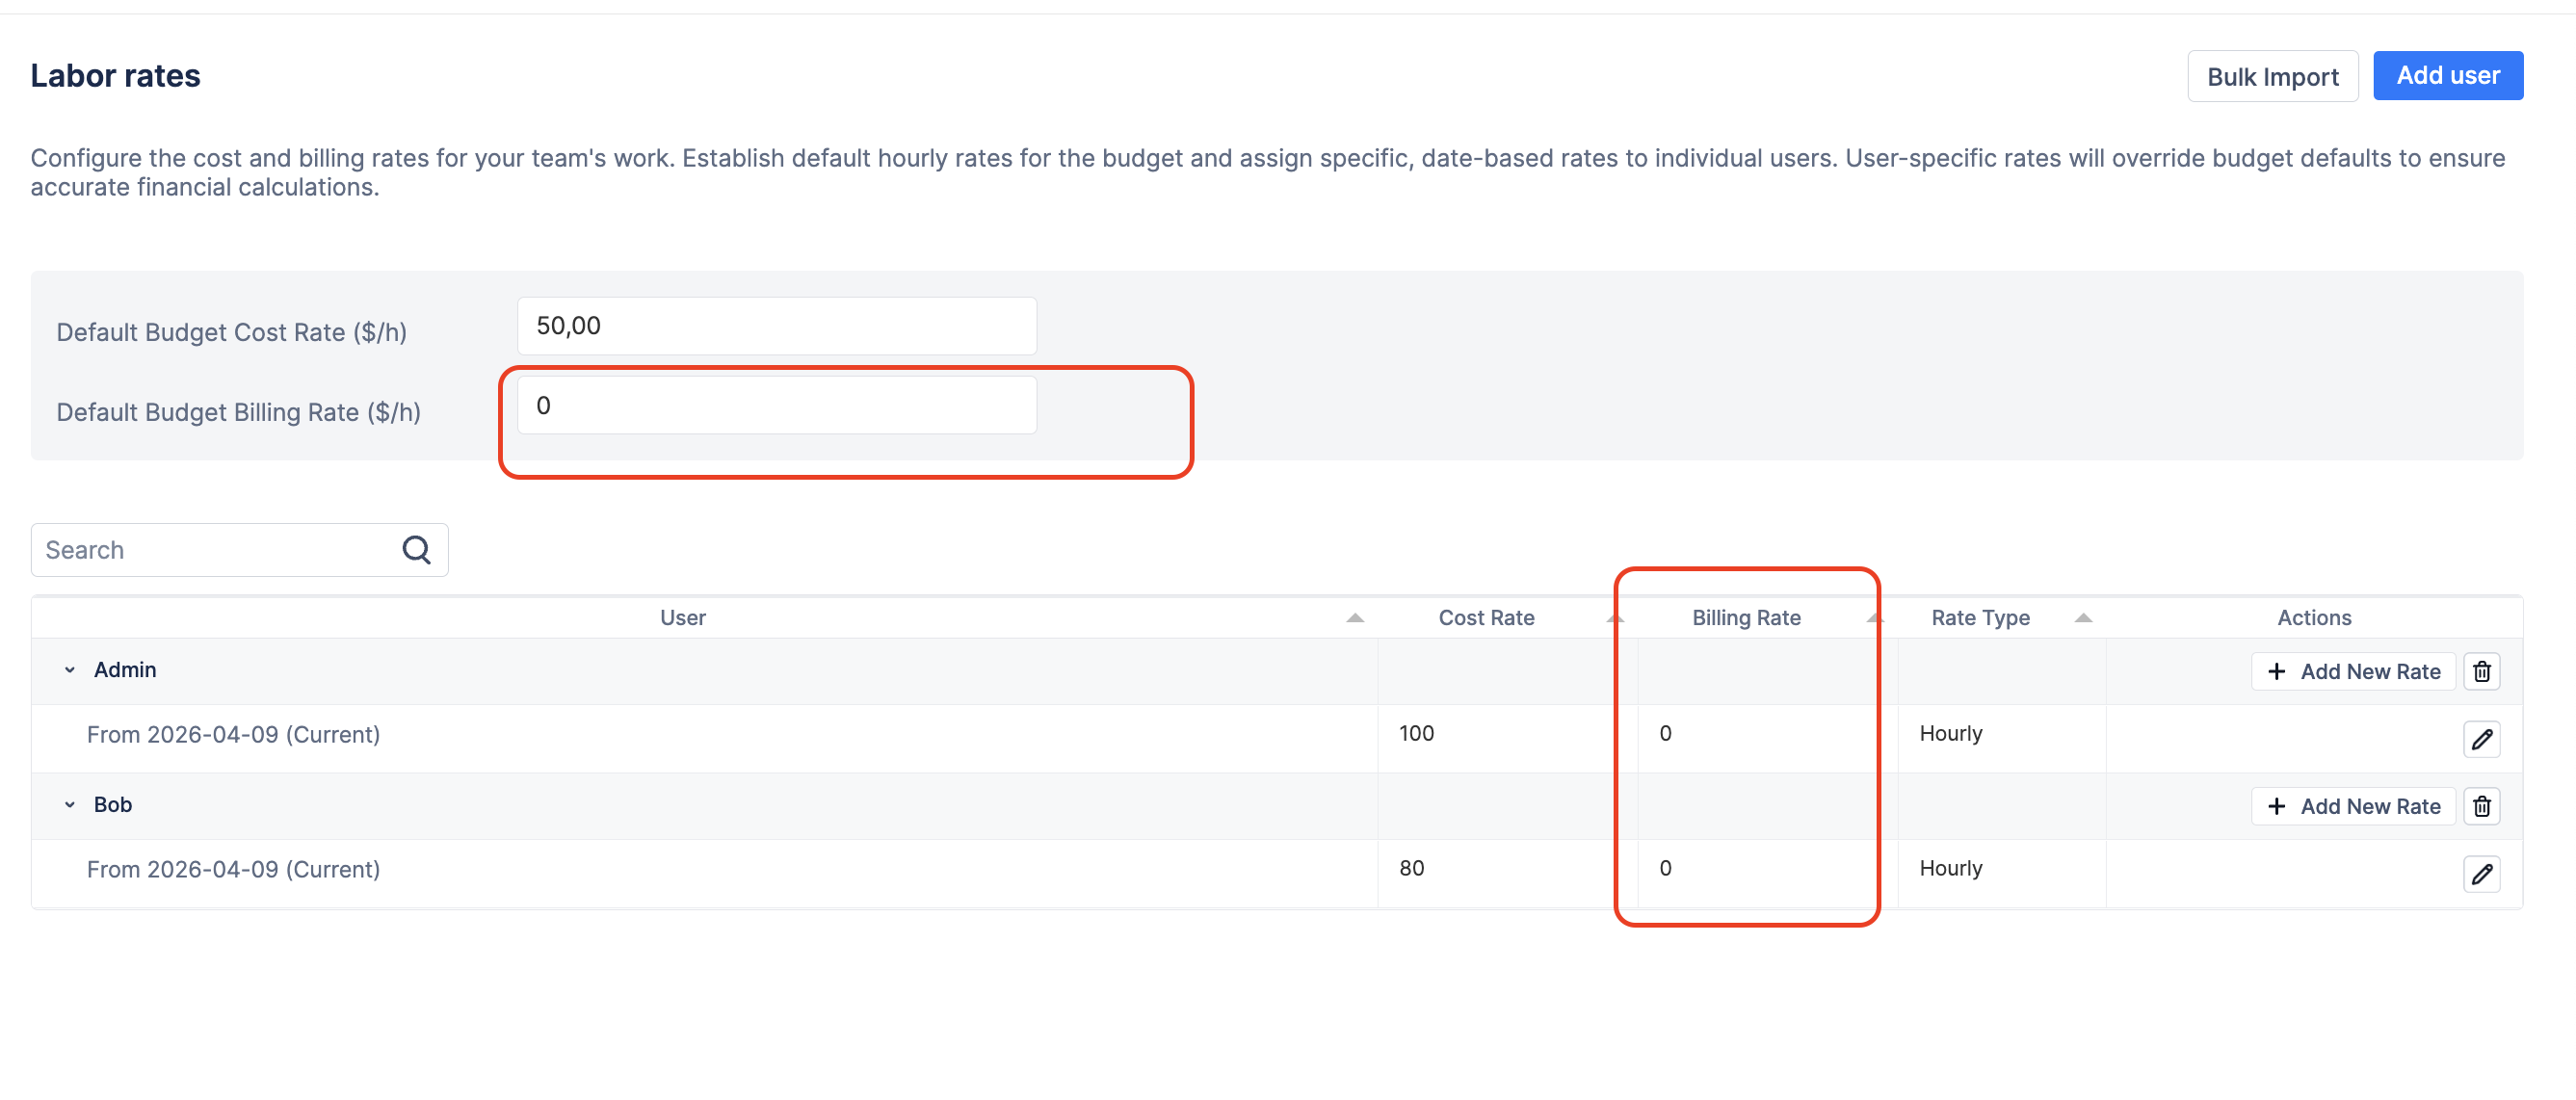Sort table by Rate Type arrow
The image size is (2576, 1100).
click(x=2083, y=618)
